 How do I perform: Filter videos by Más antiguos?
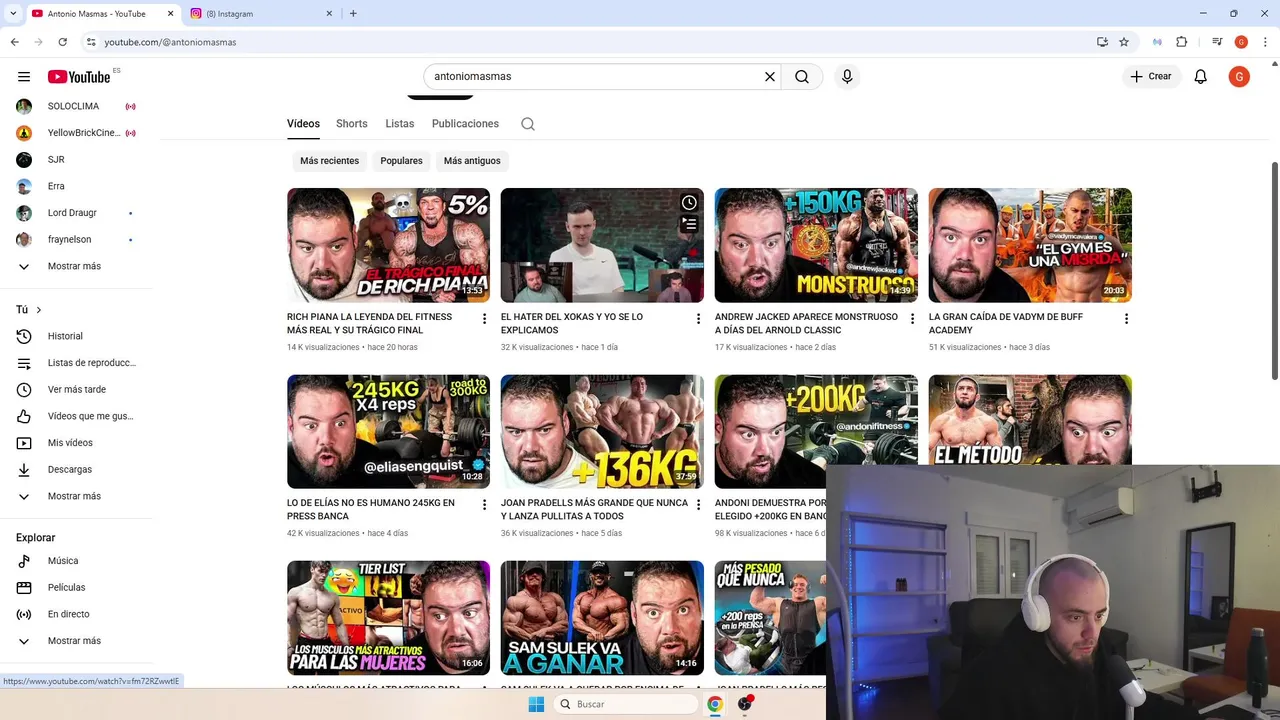coord(472,161)
